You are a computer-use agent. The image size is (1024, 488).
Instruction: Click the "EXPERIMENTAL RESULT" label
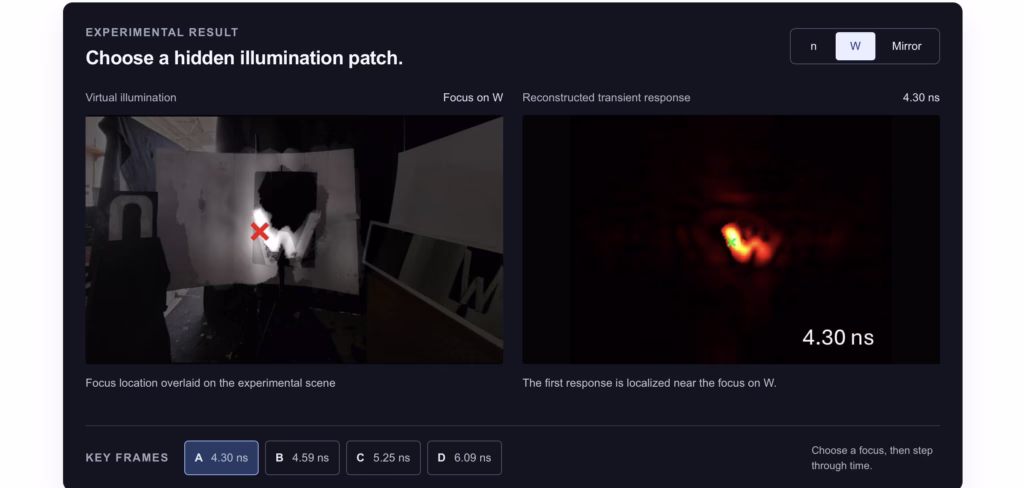click(x=162, y=32)
